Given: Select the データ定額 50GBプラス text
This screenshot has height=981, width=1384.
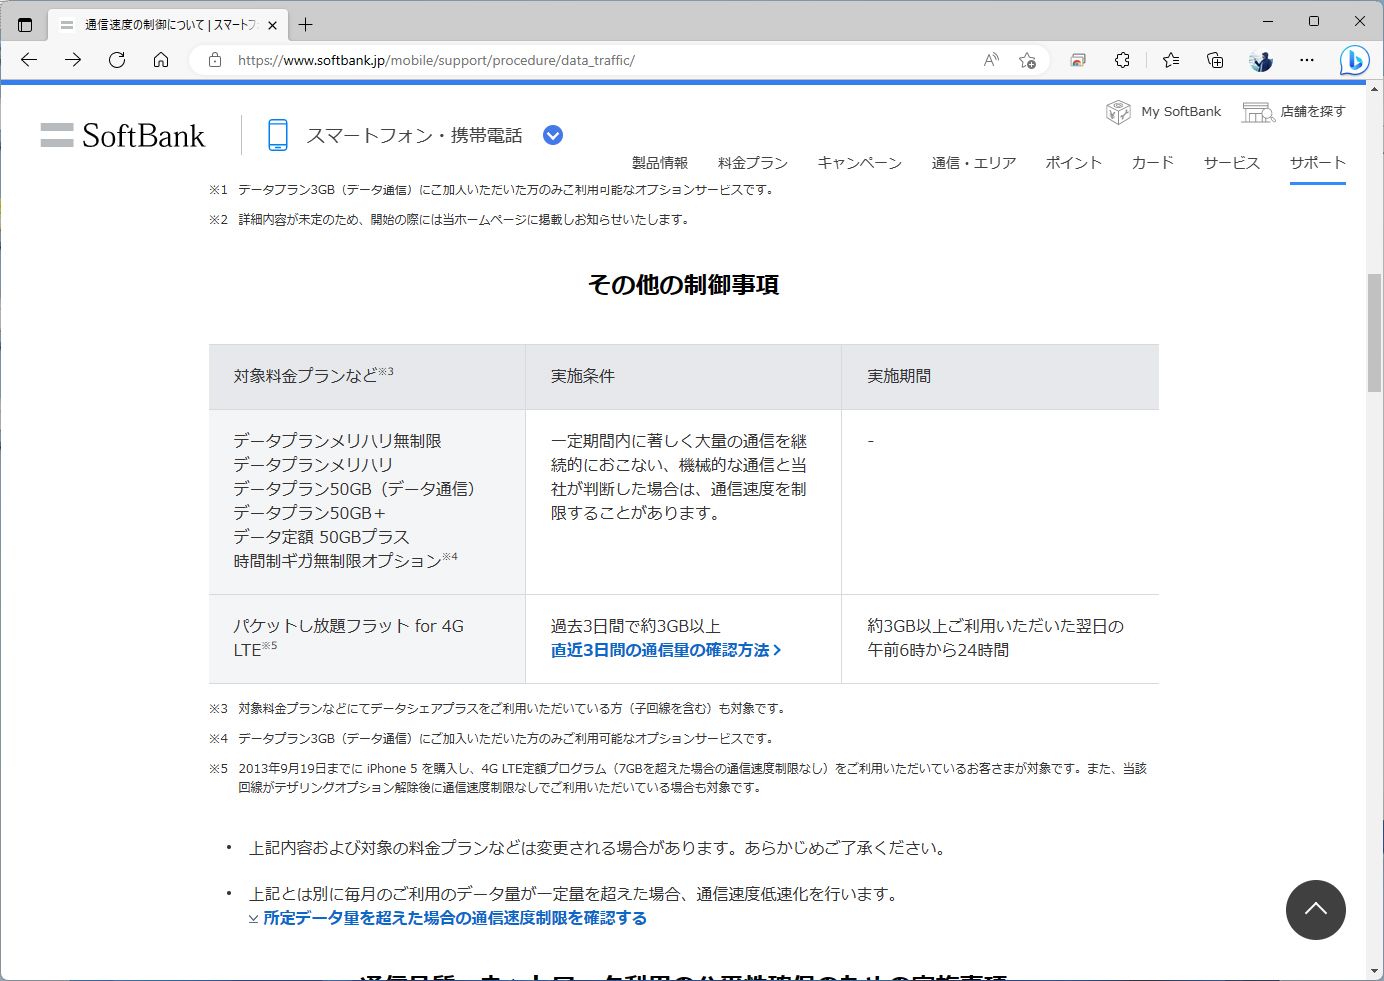Looking at the screenshot, I should point(321,537).
